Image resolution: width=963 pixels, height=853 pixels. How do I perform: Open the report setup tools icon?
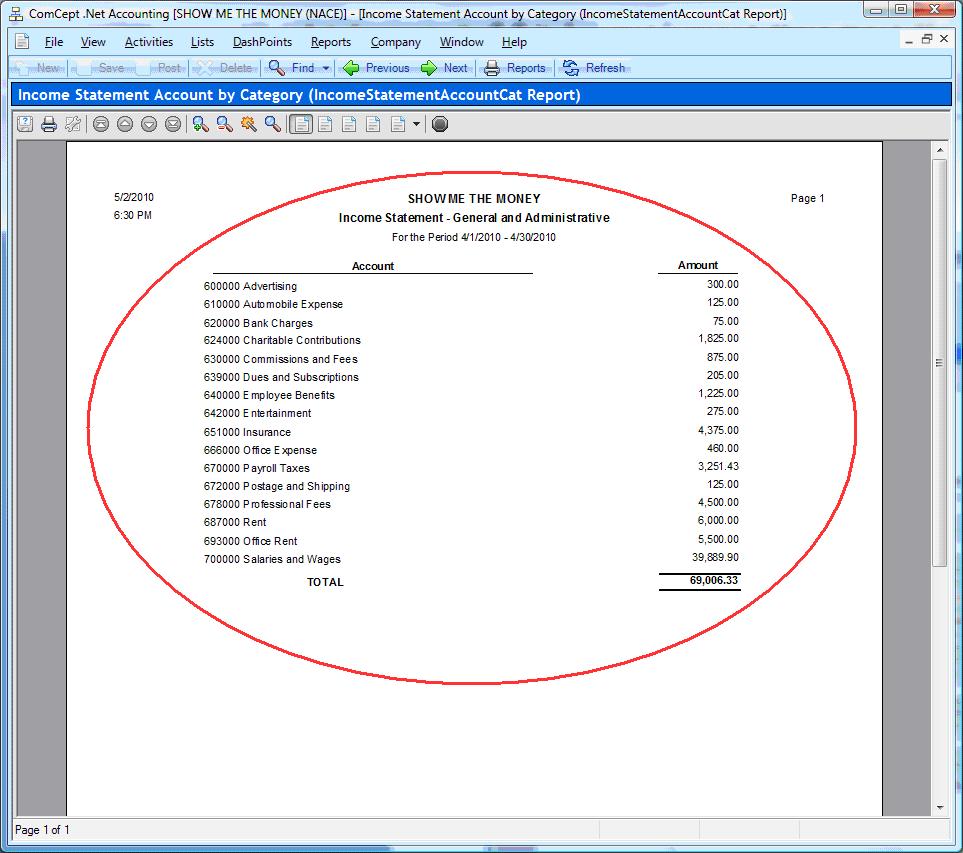coord(72,124)
